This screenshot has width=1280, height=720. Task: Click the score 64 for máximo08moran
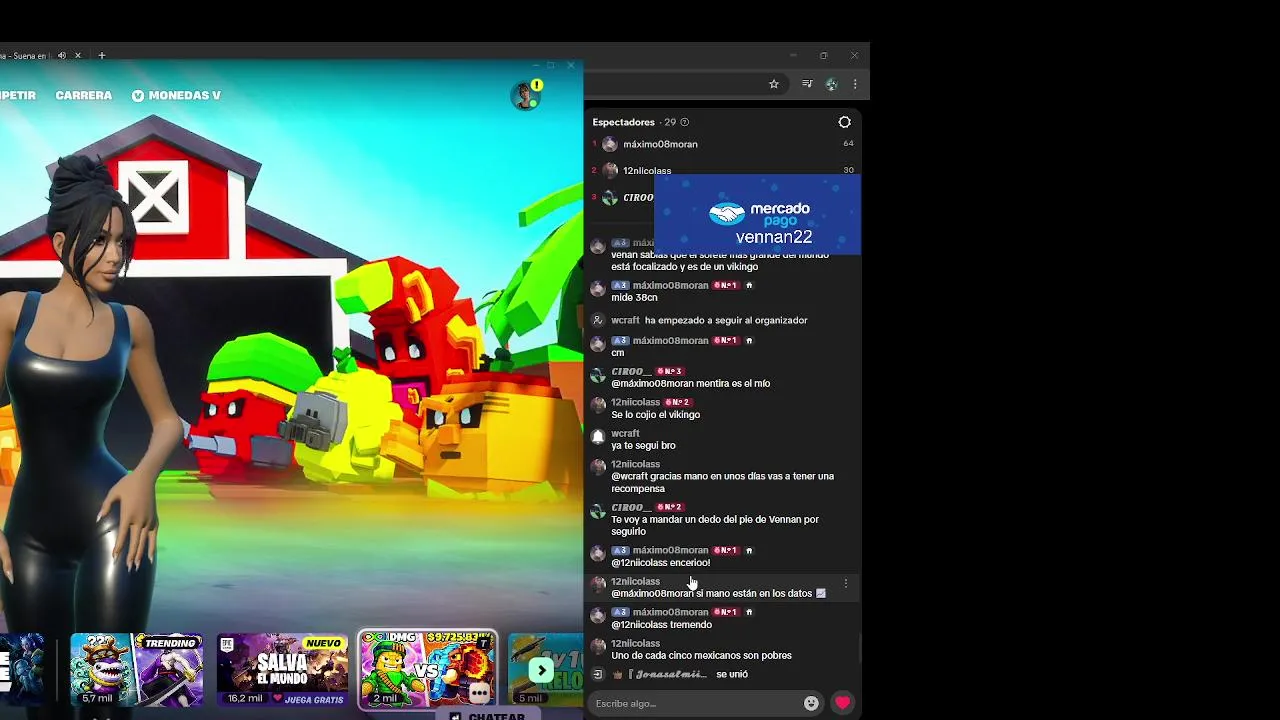[x=848, y=144]
